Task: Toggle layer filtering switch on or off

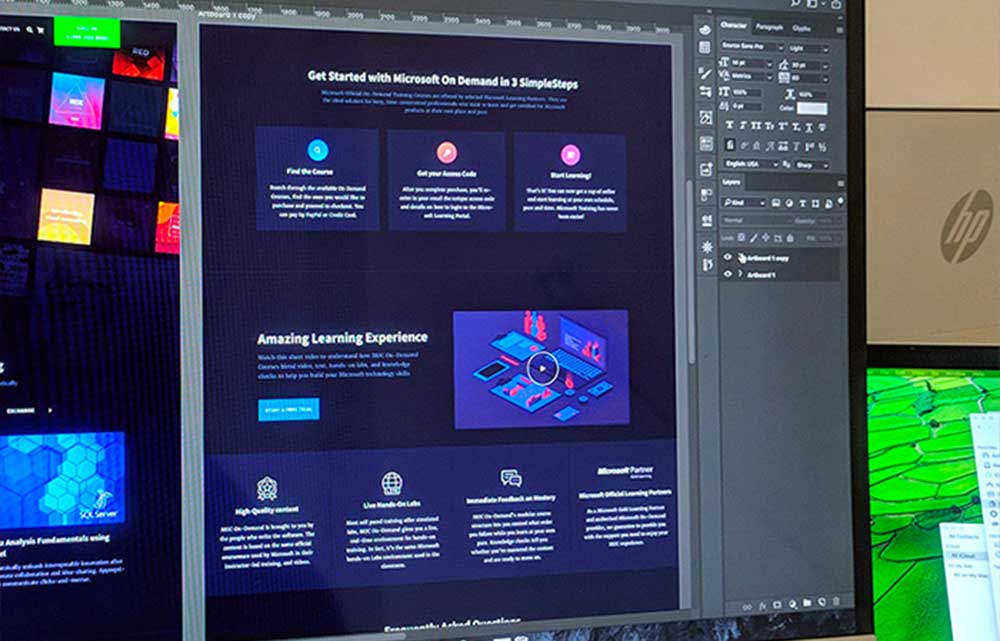Action: (841, 200)
